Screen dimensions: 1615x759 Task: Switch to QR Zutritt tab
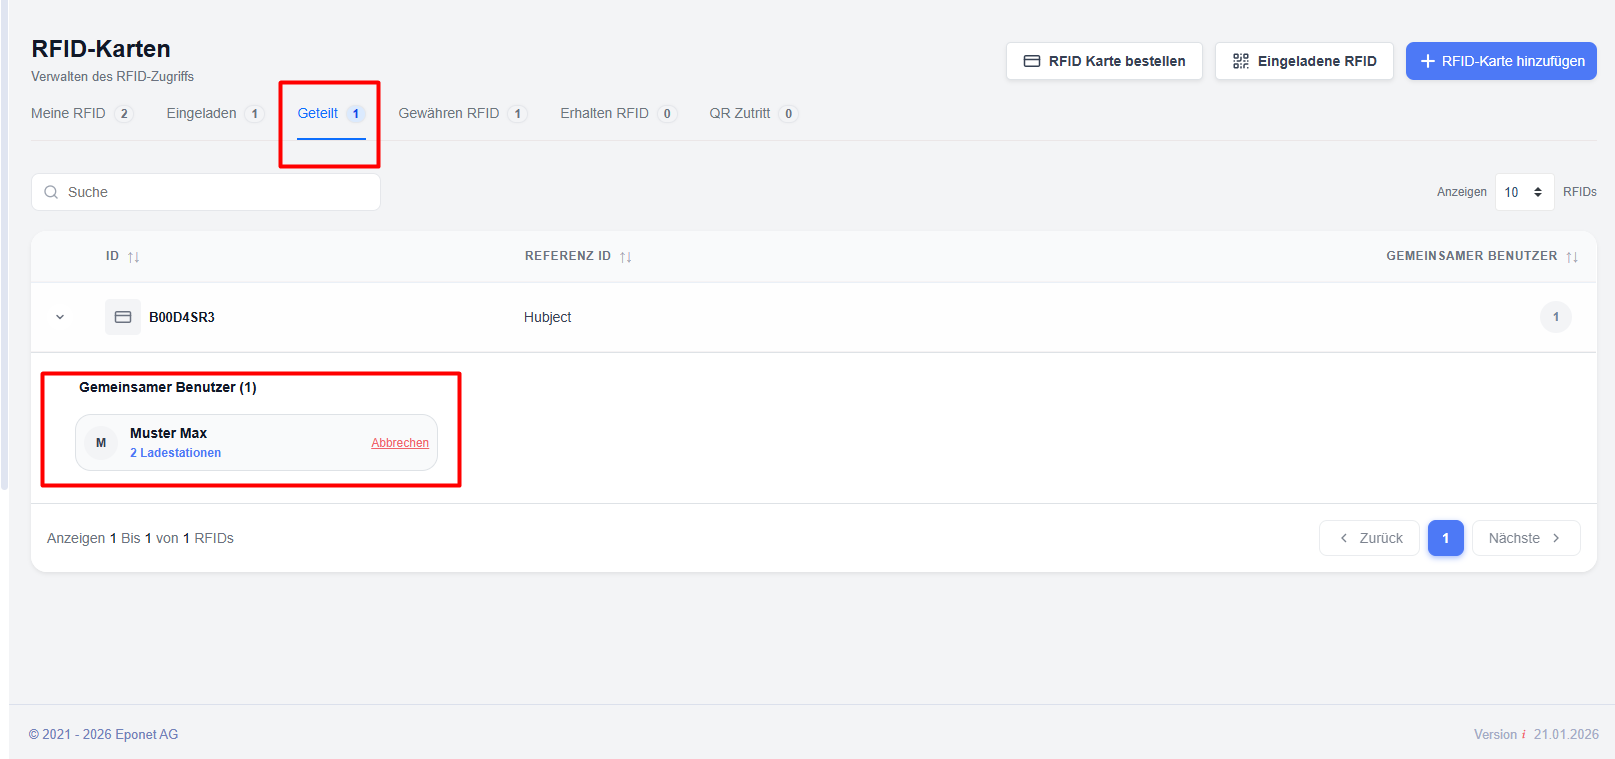[x=753, y=113]
